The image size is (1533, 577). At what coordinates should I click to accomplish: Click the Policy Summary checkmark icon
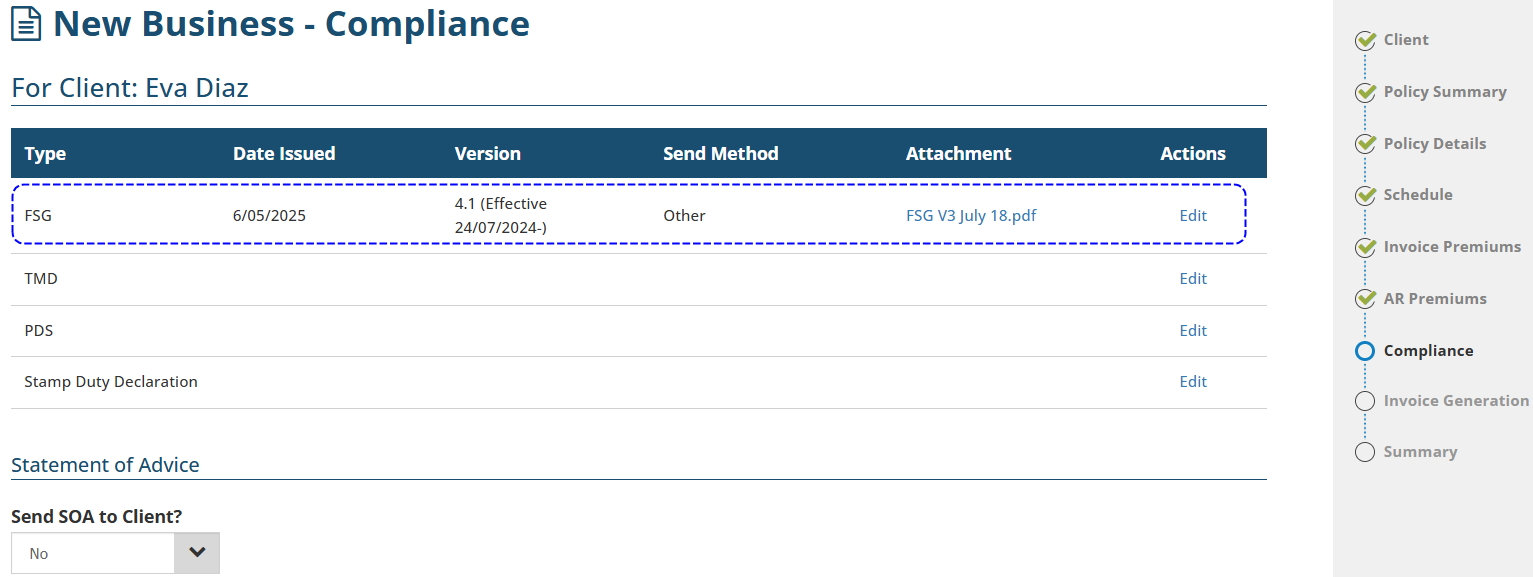[1365, 93]
